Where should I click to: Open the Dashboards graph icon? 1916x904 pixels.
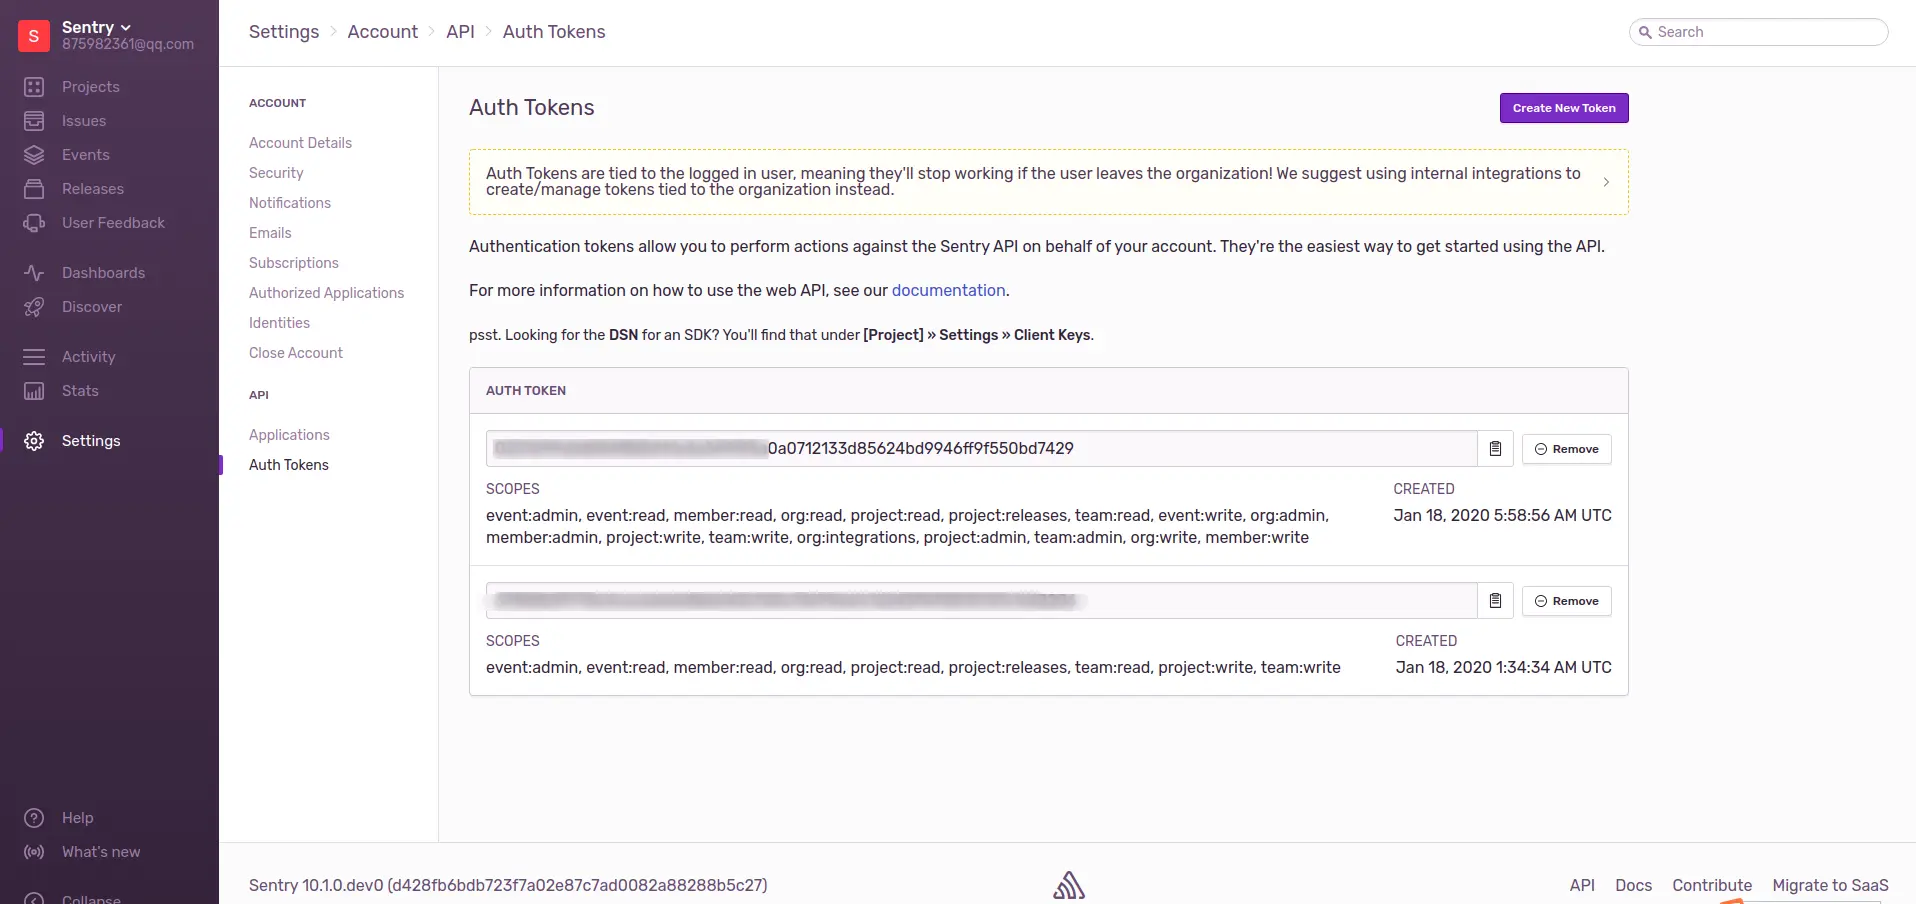[x=34, y=273]
